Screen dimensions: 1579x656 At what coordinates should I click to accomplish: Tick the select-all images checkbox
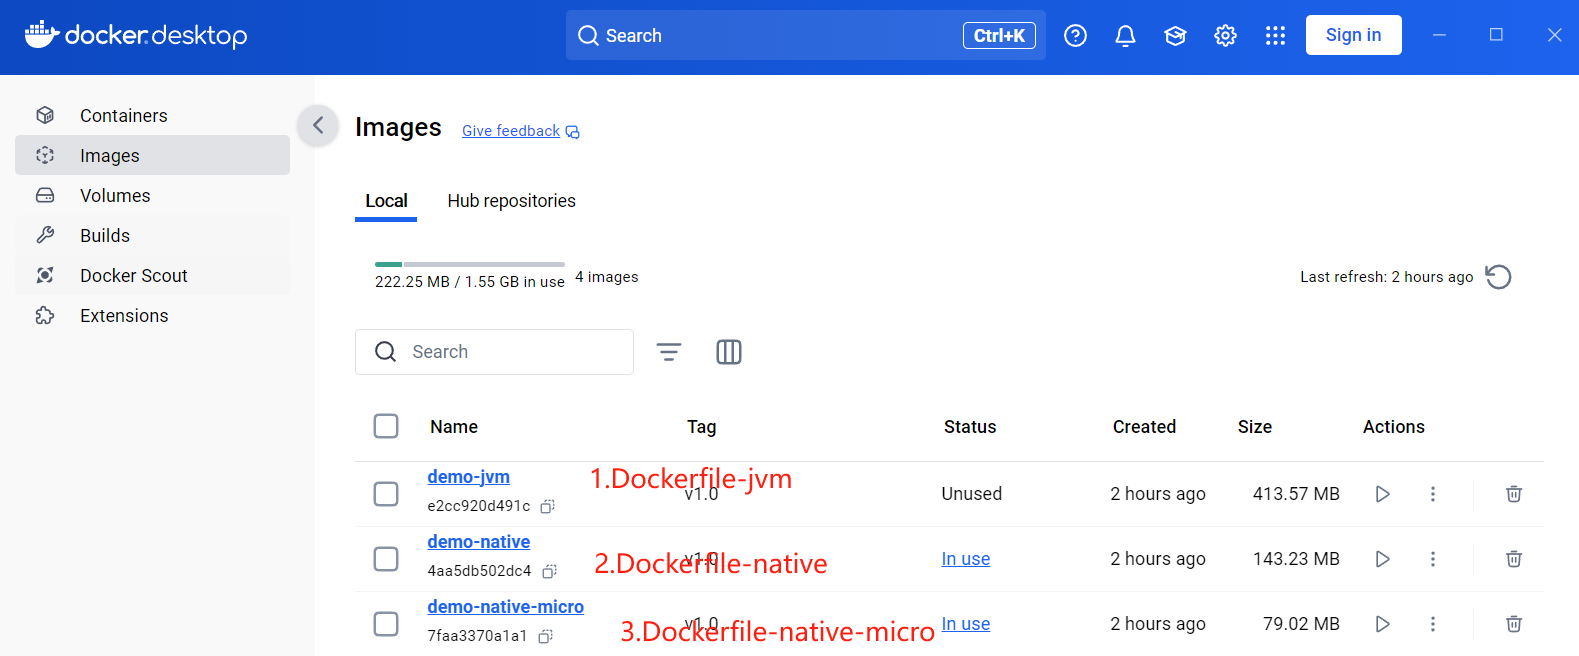click(386, 426)
